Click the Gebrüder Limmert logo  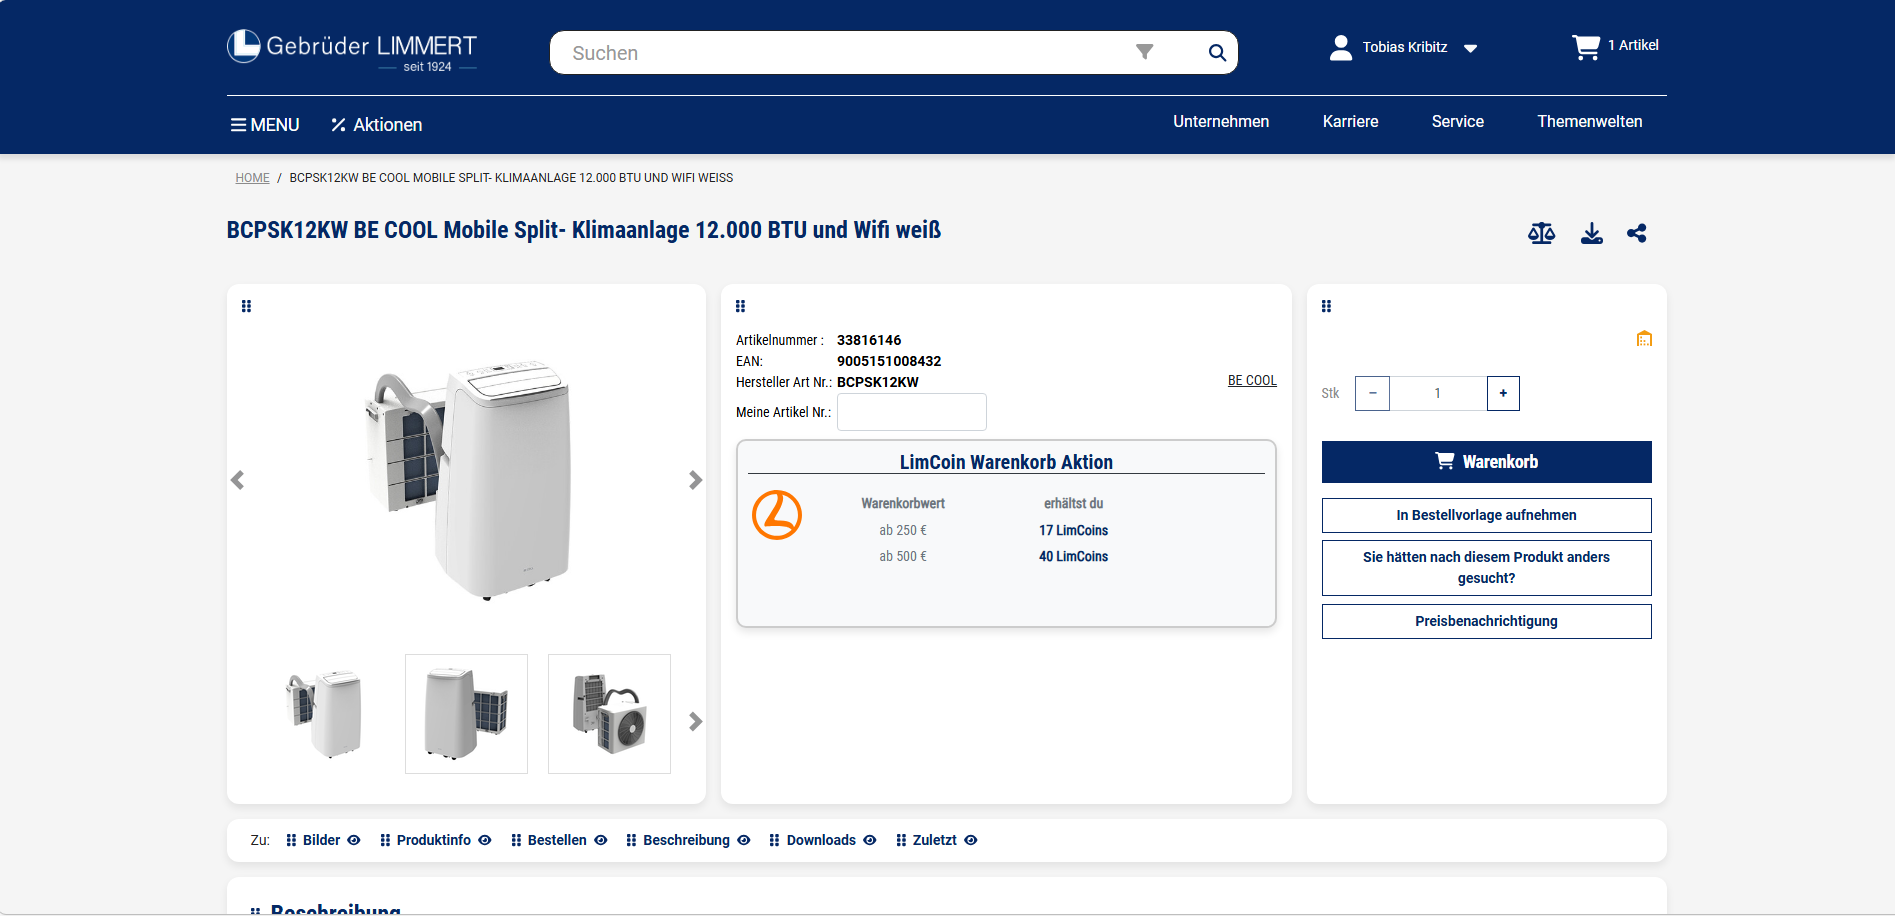click(352, 50)
